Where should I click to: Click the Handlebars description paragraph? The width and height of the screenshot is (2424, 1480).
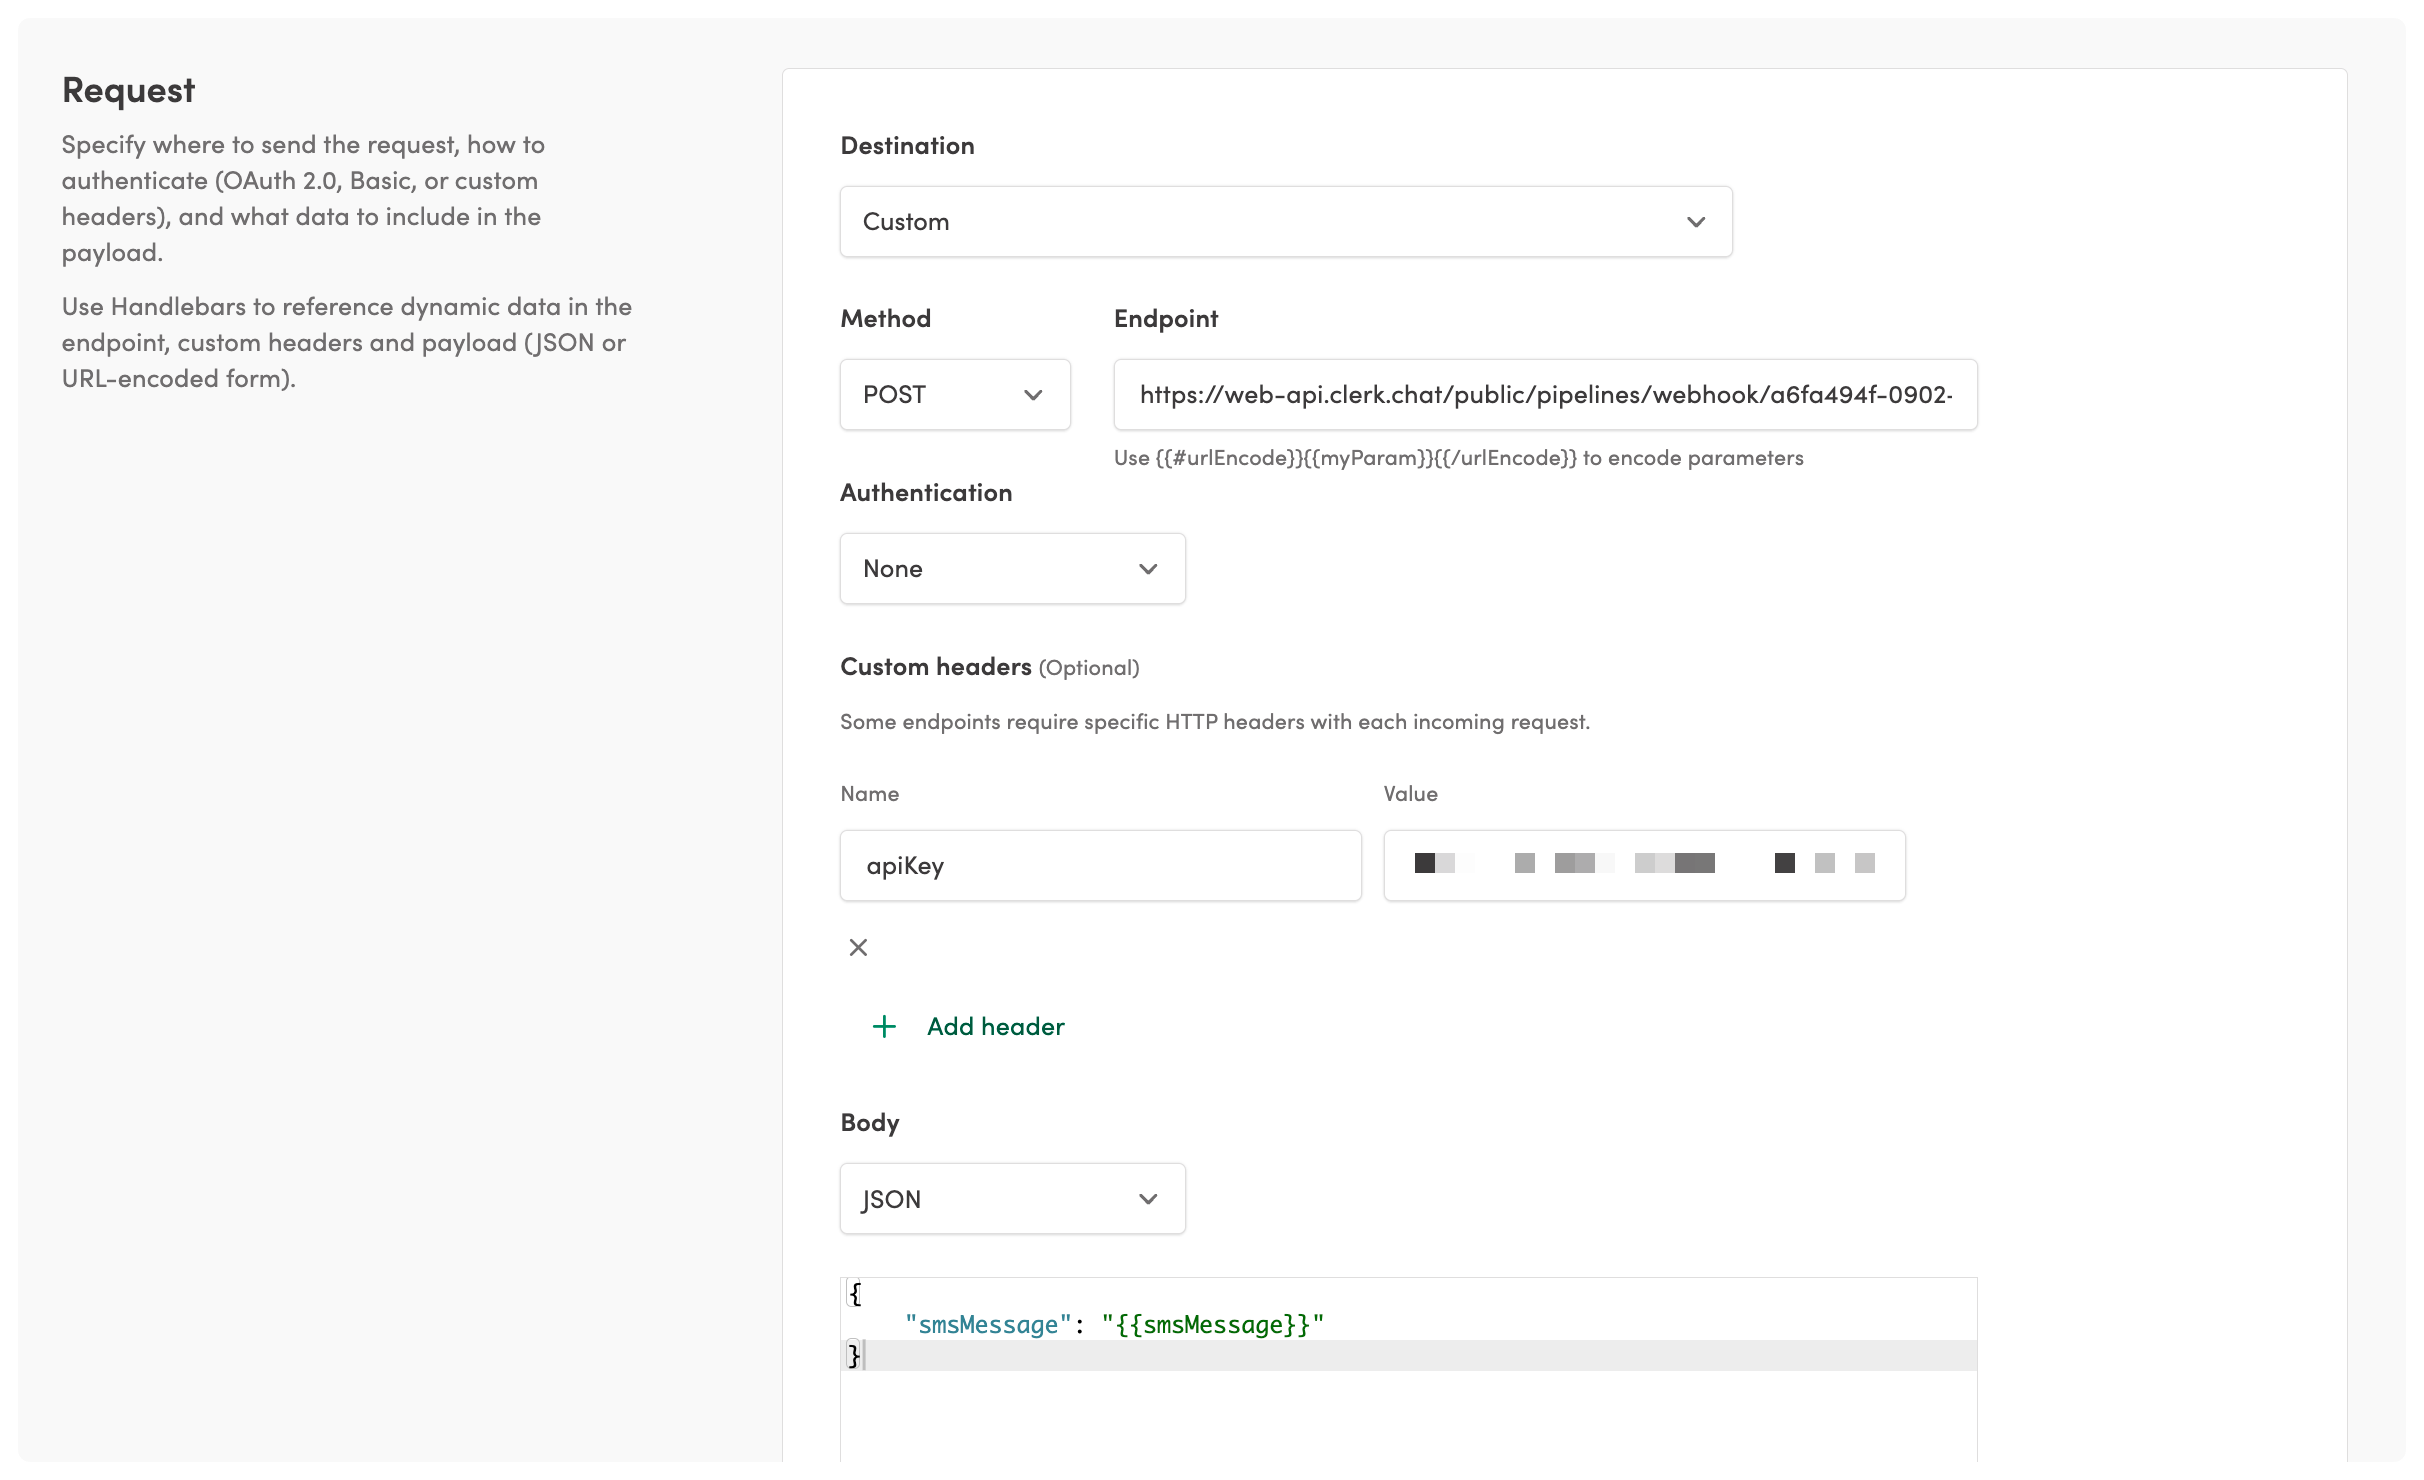pos(347,342)
